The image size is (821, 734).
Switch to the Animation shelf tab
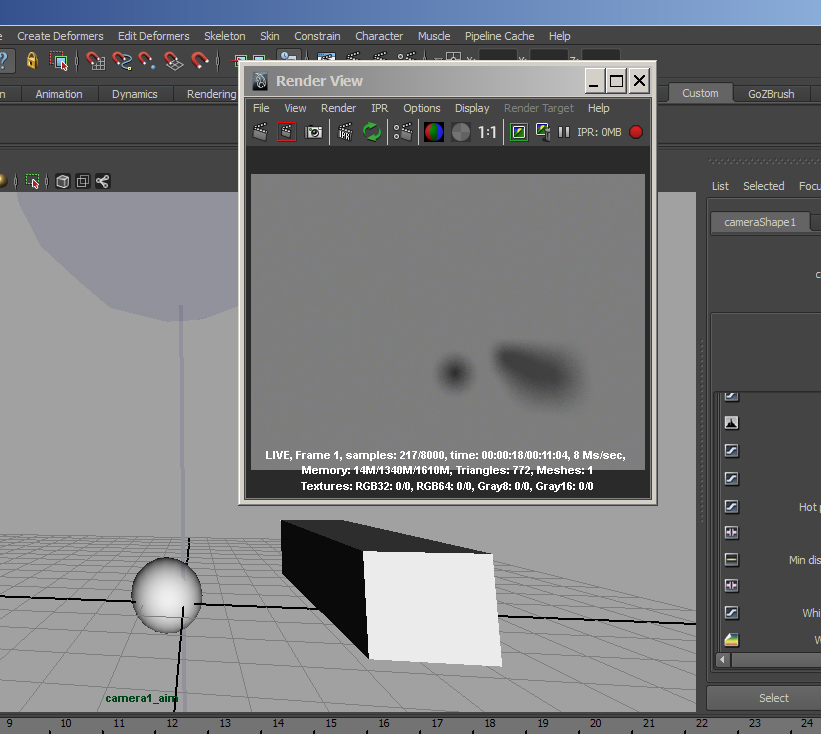(59, 94)
